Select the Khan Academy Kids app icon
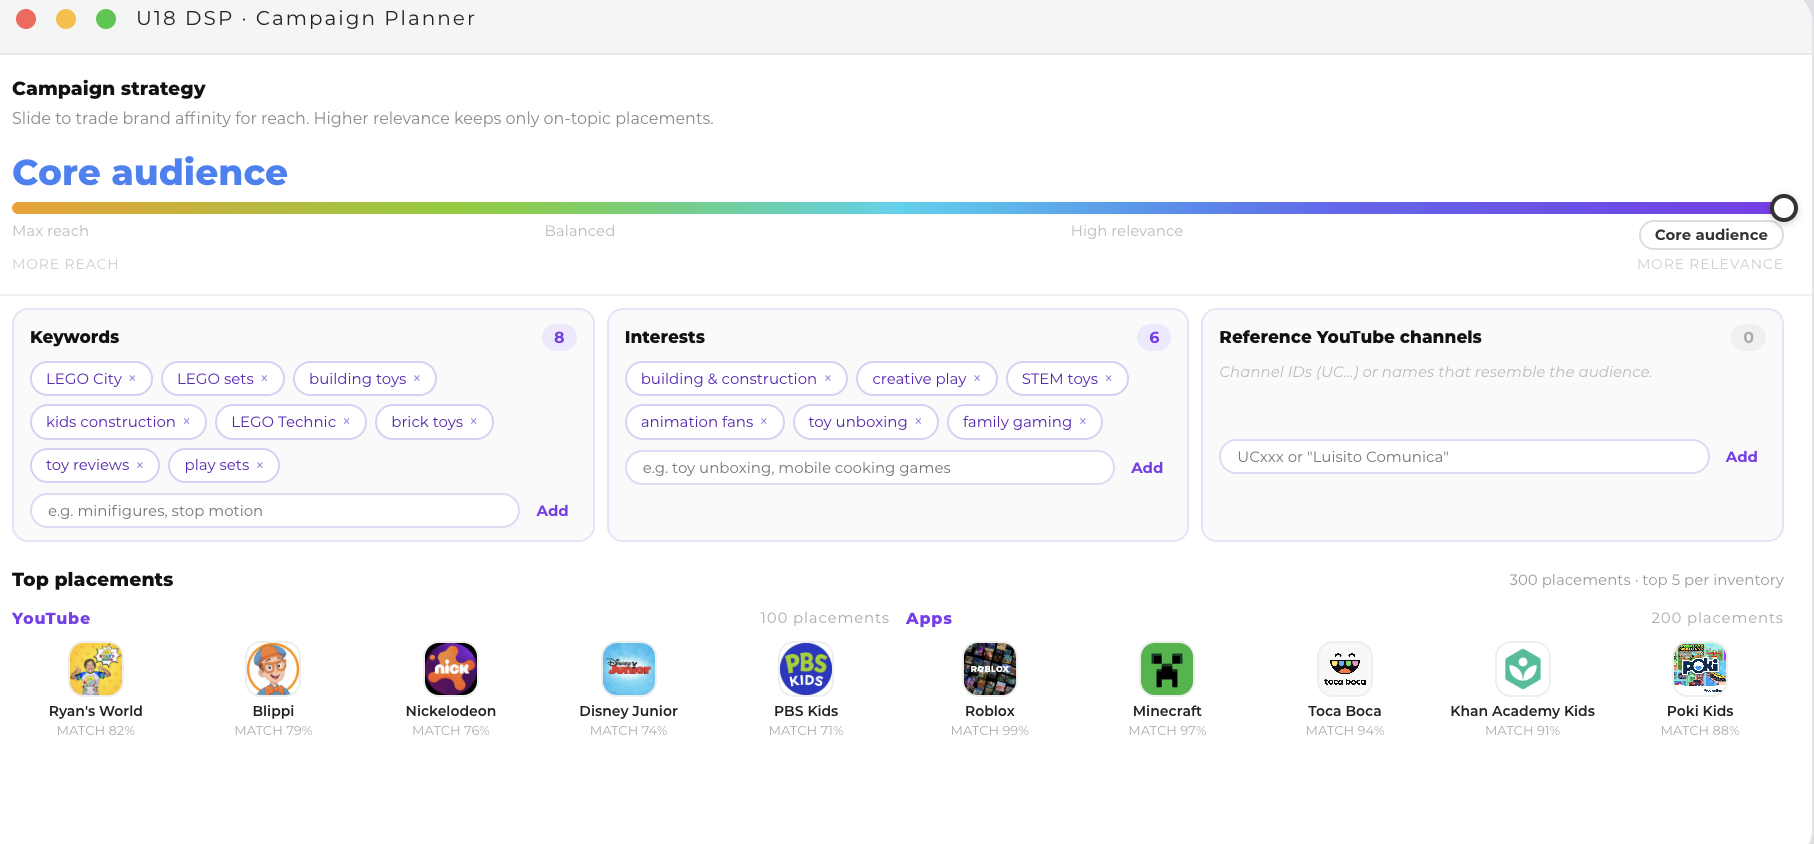The image size is (1814, 844). 1523,669
